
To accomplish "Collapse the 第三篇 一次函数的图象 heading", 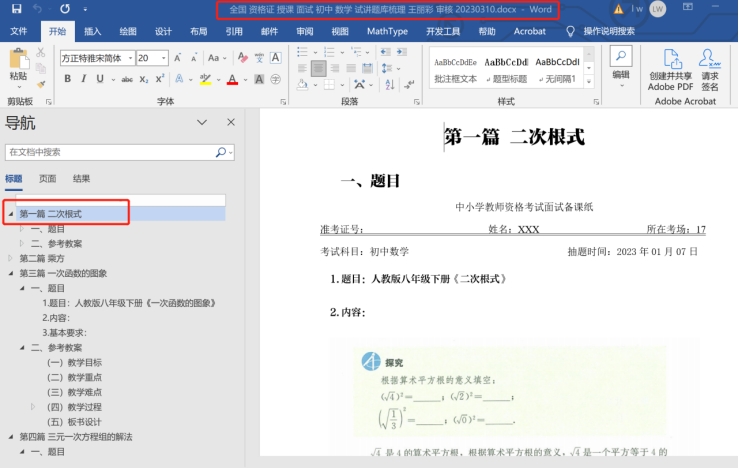I will [11, 273].
